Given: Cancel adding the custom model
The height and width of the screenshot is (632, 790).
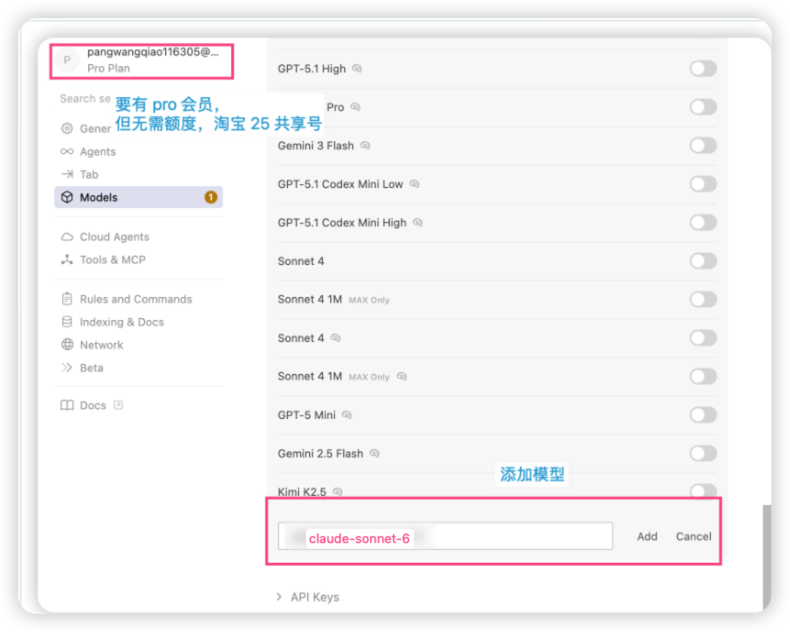Looking at the screenshot, I should click(693, 536).
